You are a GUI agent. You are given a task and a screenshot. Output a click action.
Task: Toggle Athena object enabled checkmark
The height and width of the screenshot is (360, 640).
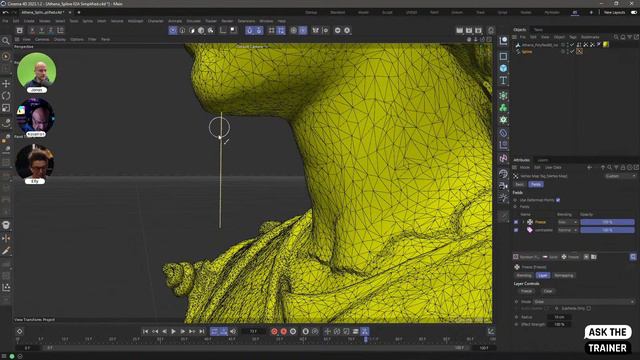click(572, 44)
